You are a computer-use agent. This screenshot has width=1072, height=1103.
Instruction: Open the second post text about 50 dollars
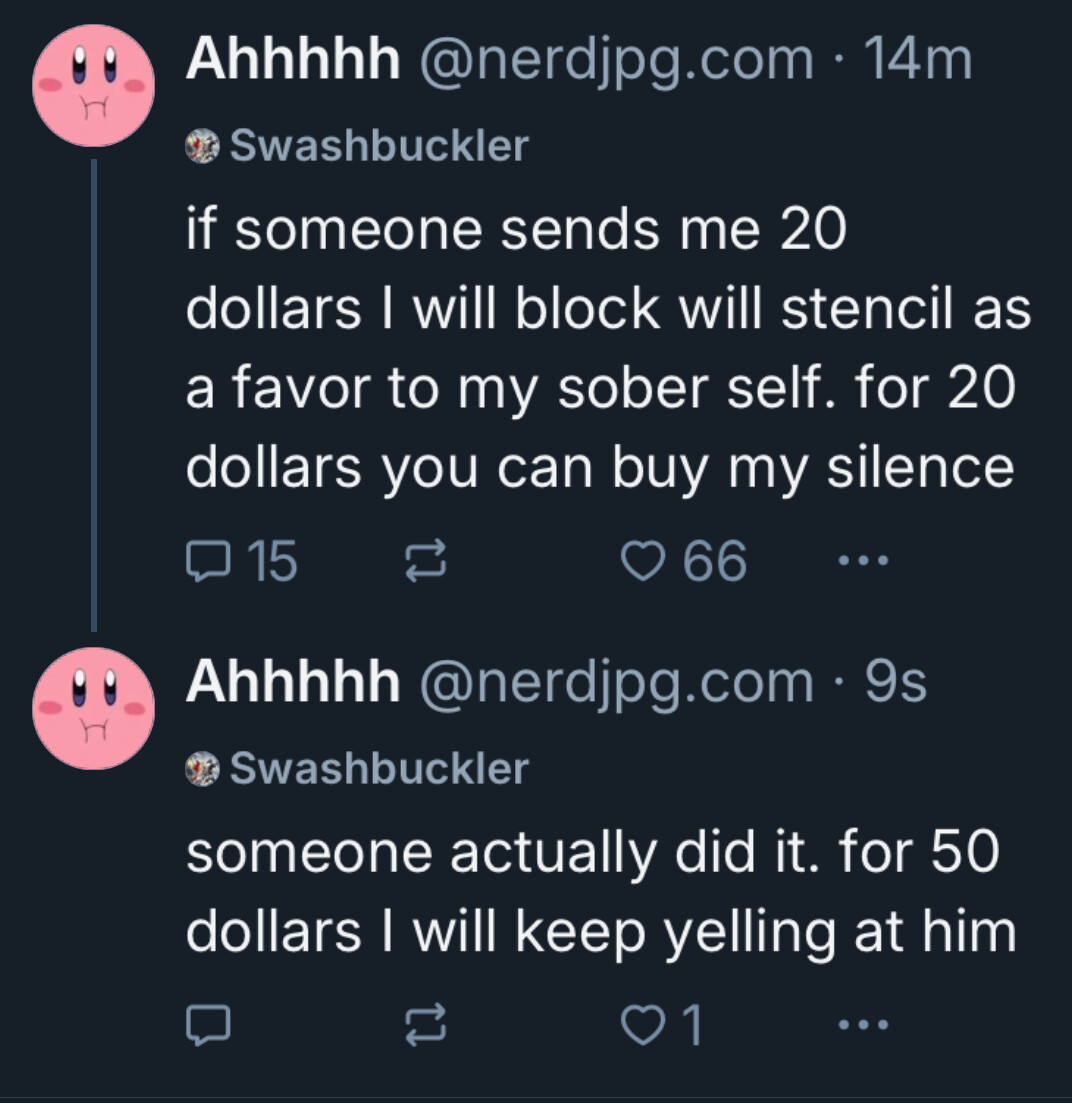pos(601,892)
